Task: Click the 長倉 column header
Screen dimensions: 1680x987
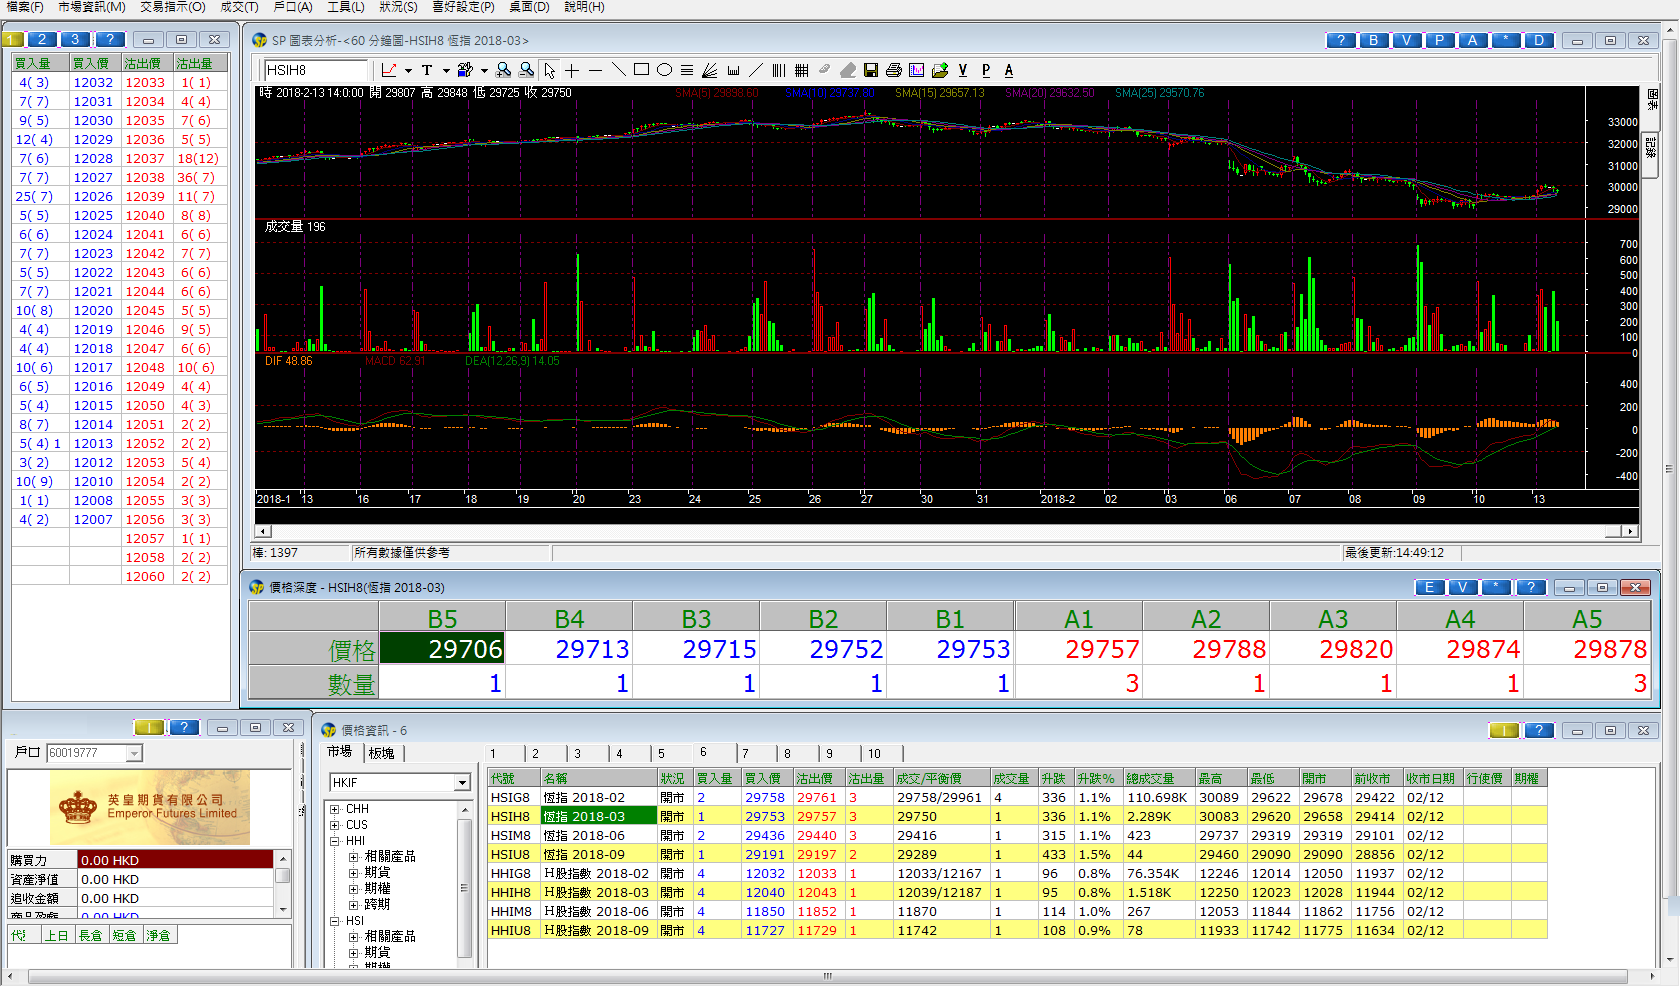Action: 91,935
